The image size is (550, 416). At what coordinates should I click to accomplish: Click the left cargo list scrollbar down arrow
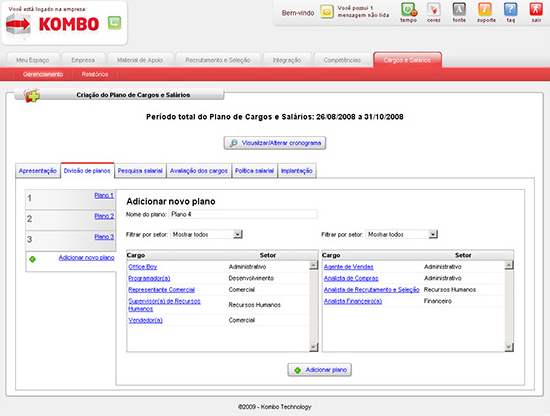(x=314, y=347)
